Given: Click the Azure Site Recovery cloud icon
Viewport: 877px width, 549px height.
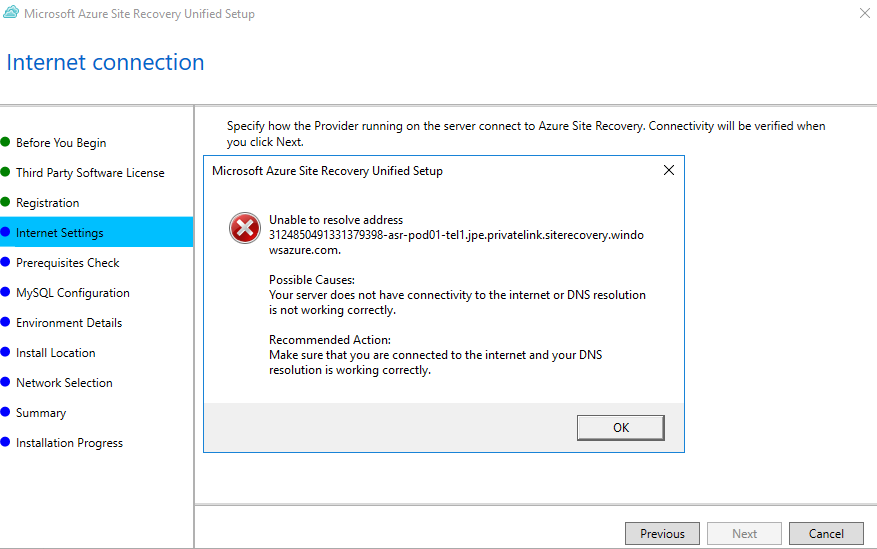Looking at the screenshot, I should pyautogui.click(x=11, y=12).
